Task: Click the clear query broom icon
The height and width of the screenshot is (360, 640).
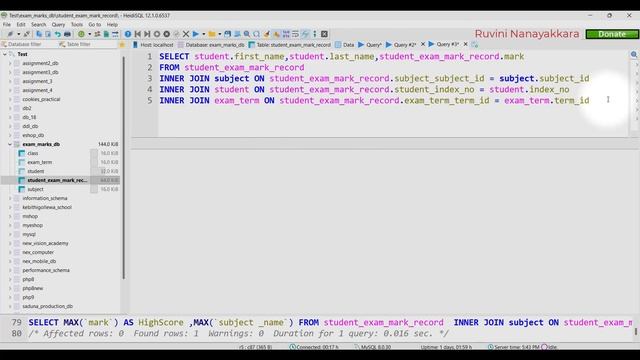Action: pyautogui.click(x=267, y=34)
